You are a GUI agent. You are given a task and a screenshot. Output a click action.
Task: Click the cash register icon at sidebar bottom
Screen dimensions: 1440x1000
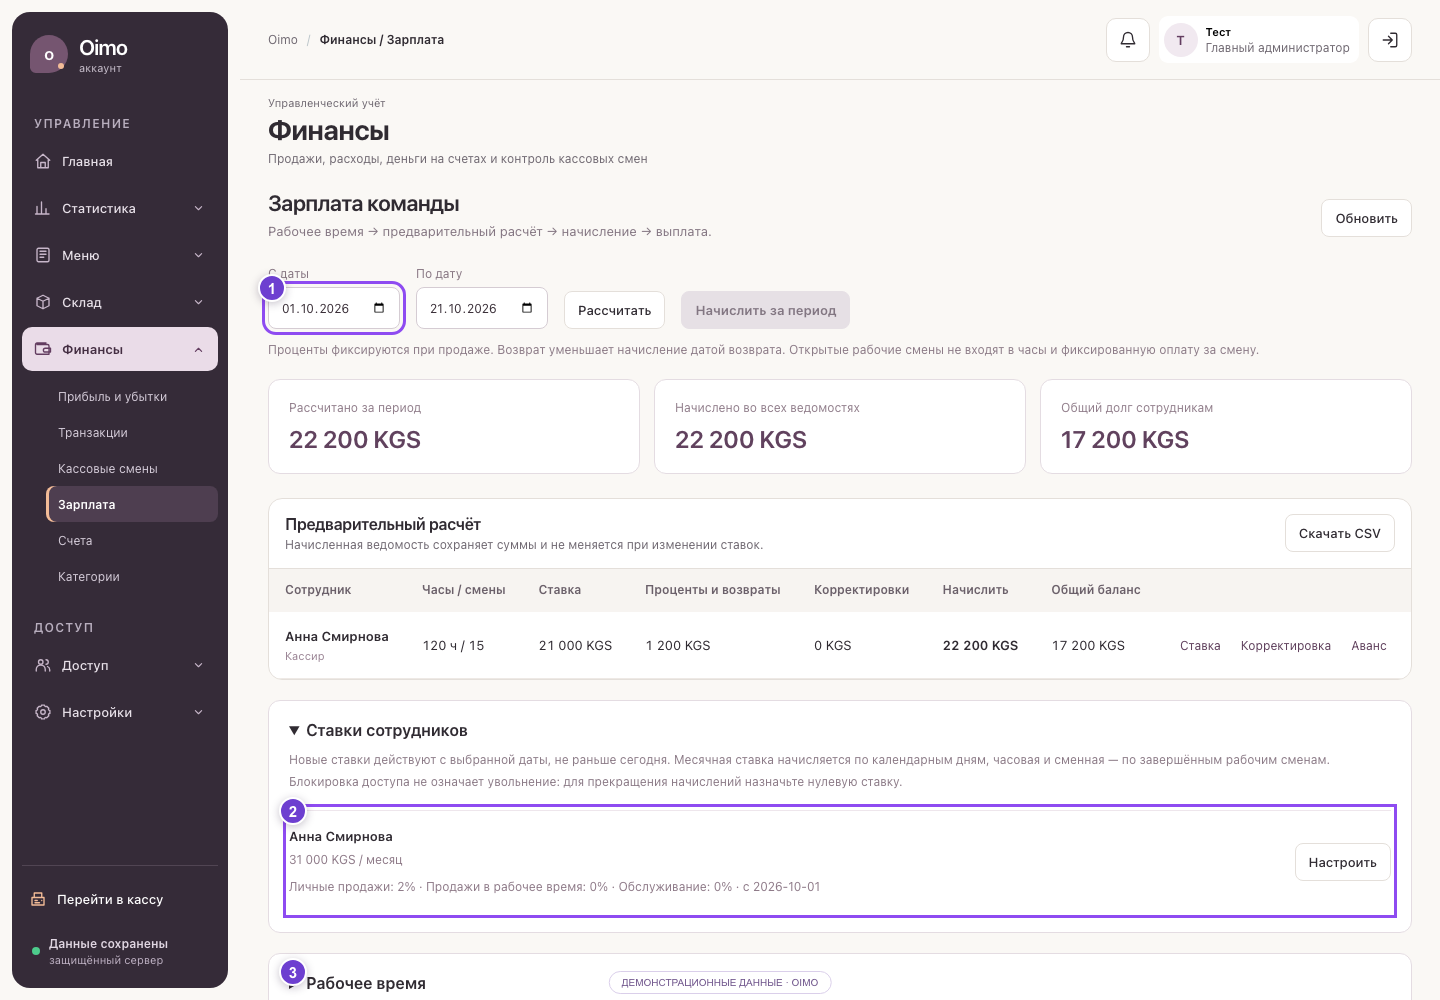click(x=38, y=899)
